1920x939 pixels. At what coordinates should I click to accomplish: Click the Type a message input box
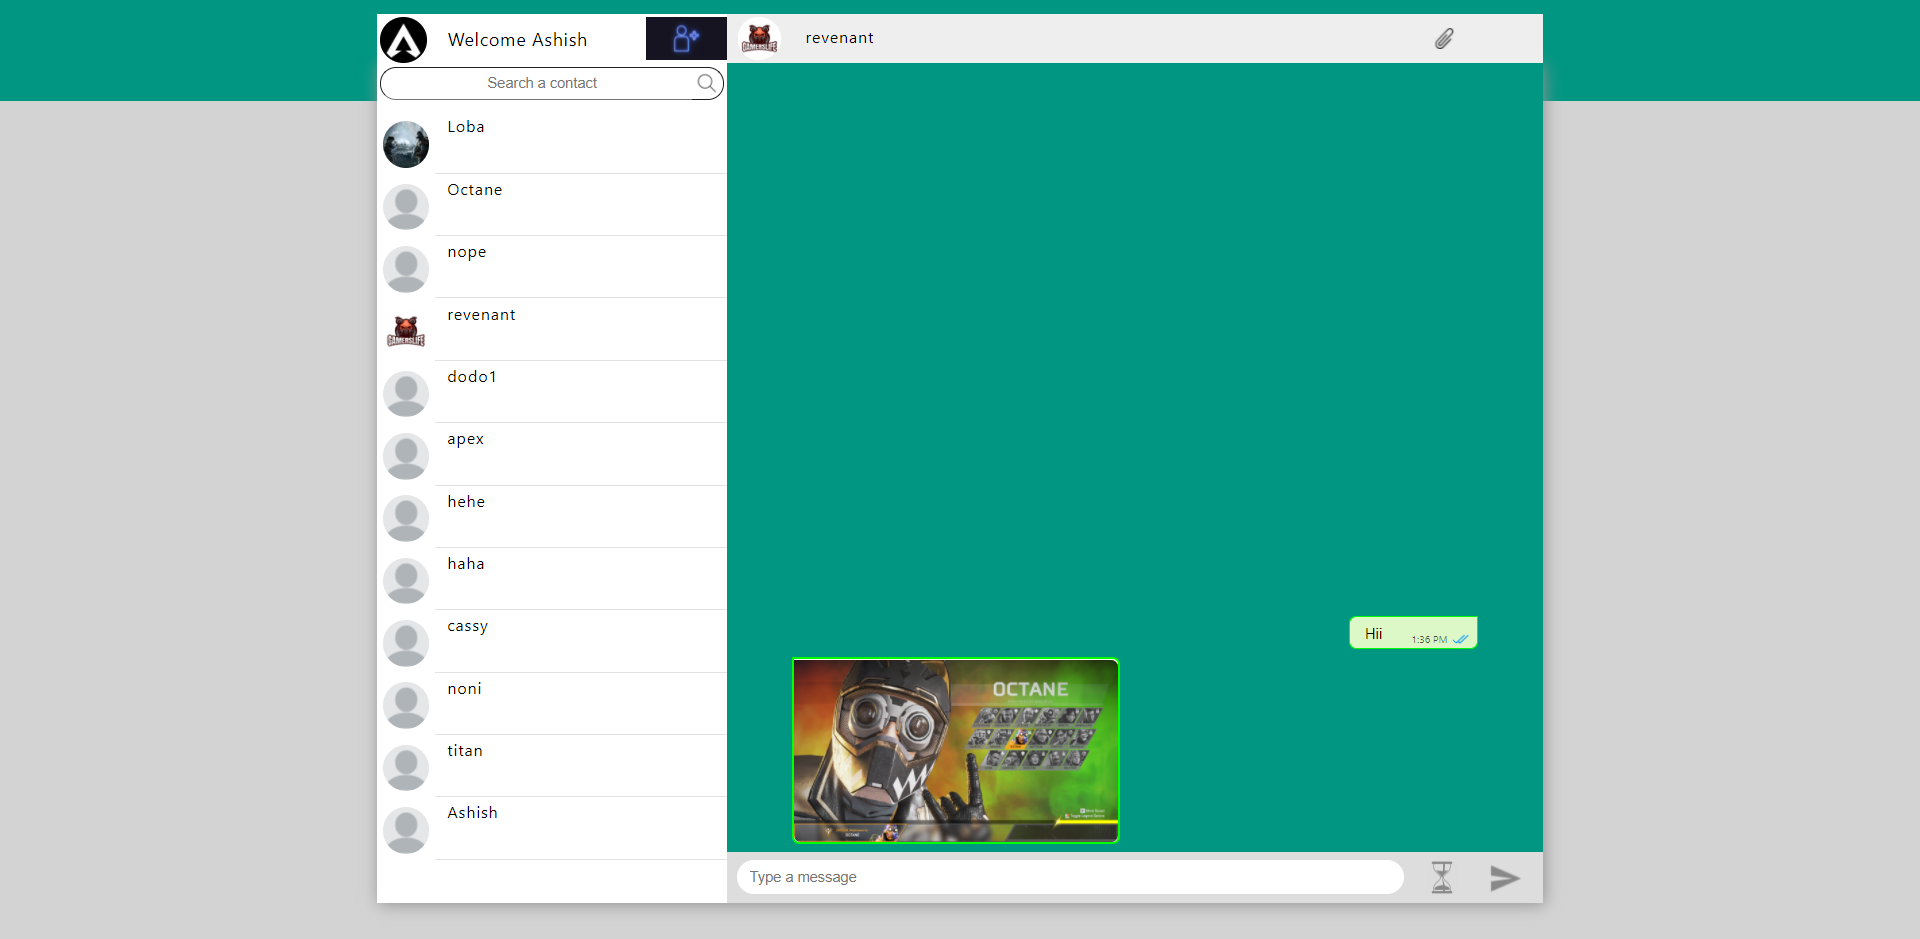(1069, 877)
